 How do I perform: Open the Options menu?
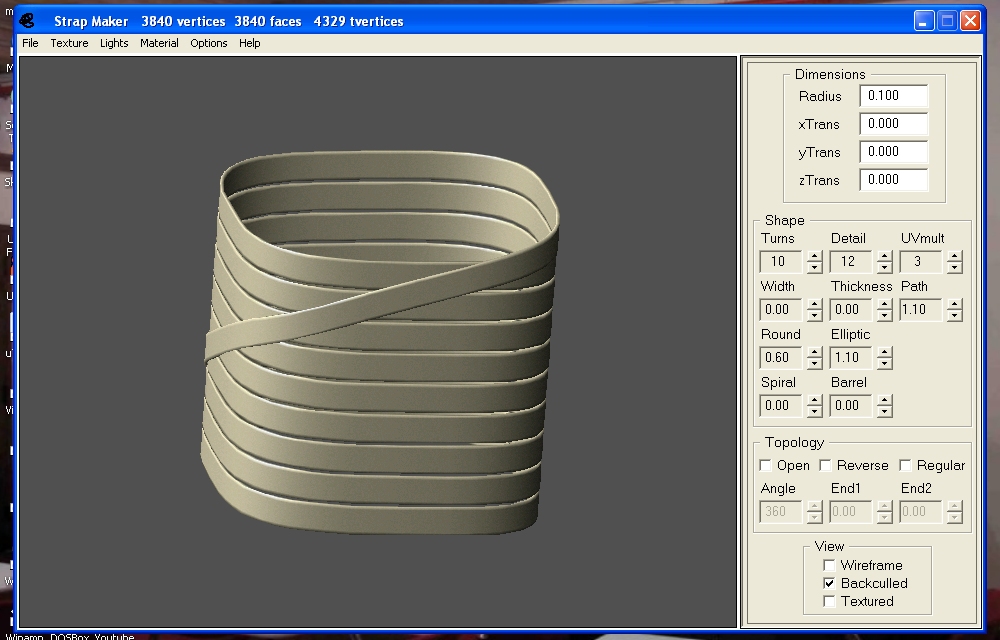click(209, 43)
